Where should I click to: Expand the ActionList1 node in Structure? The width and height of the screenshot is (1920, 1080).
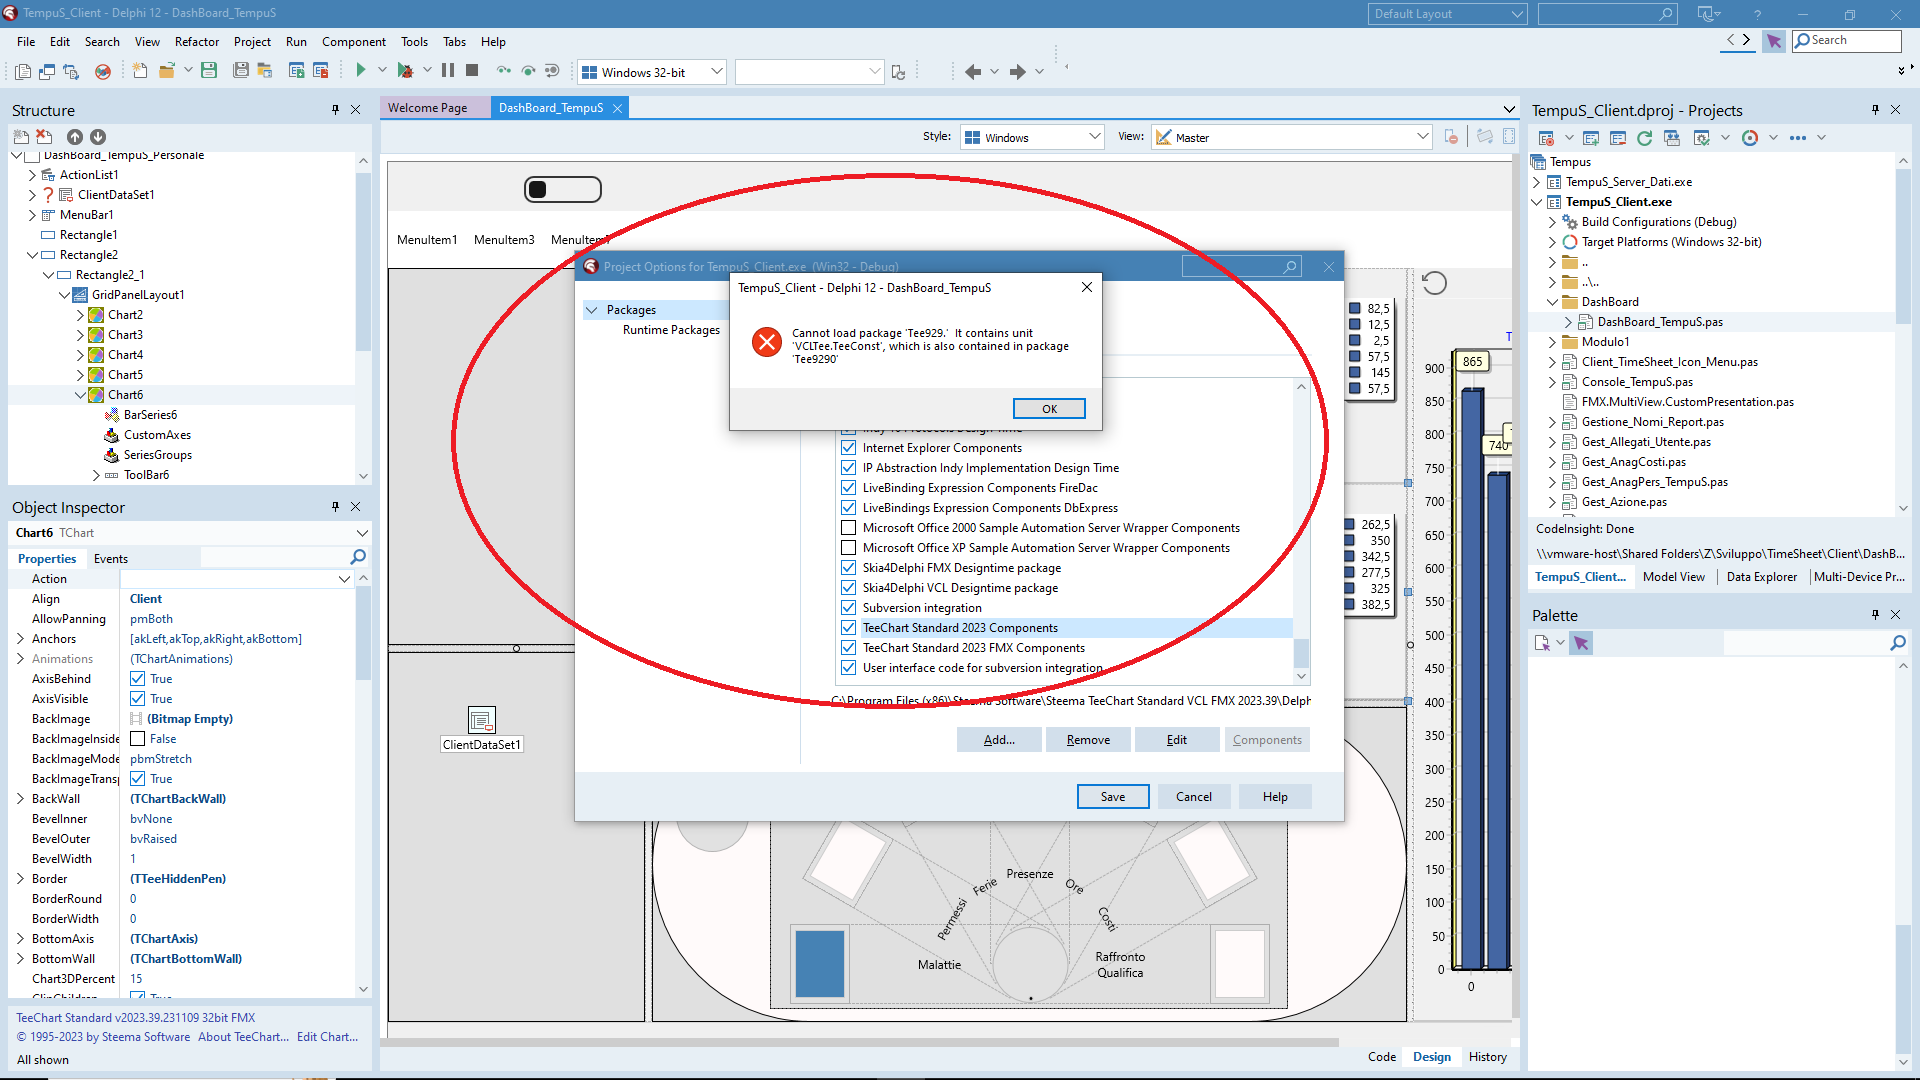click(x=32, y=175)
